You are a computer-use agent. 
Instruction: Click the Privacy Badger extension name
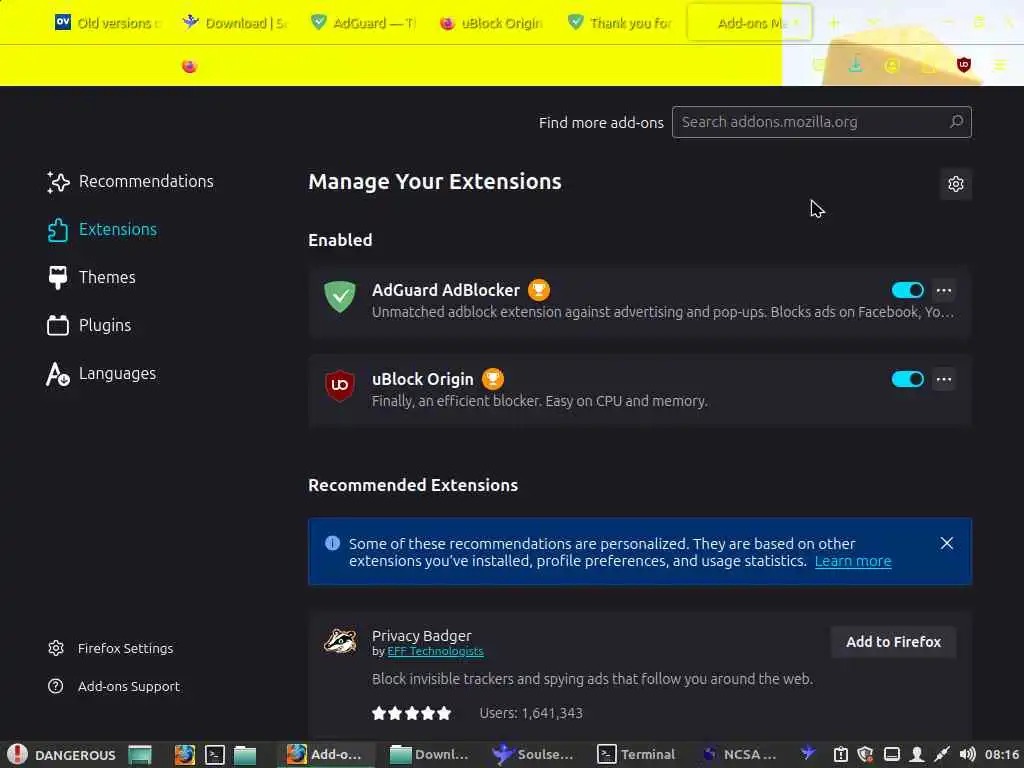[x=421, y=635]
